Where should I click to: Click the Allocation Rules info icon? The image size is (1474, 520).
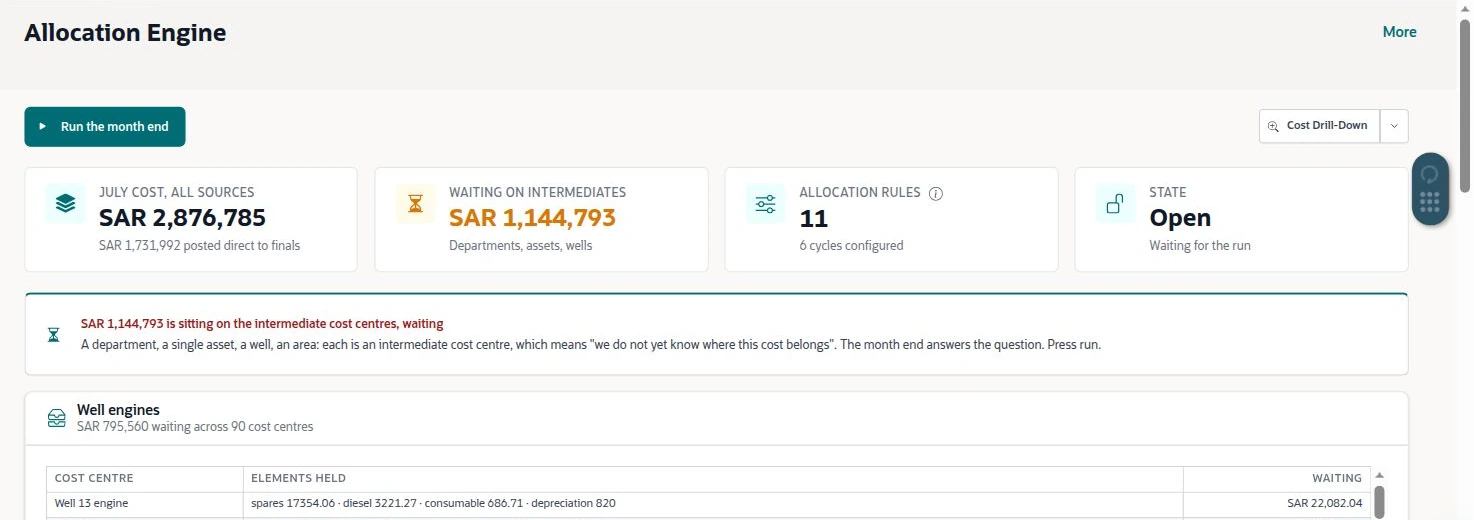(936, 193)
